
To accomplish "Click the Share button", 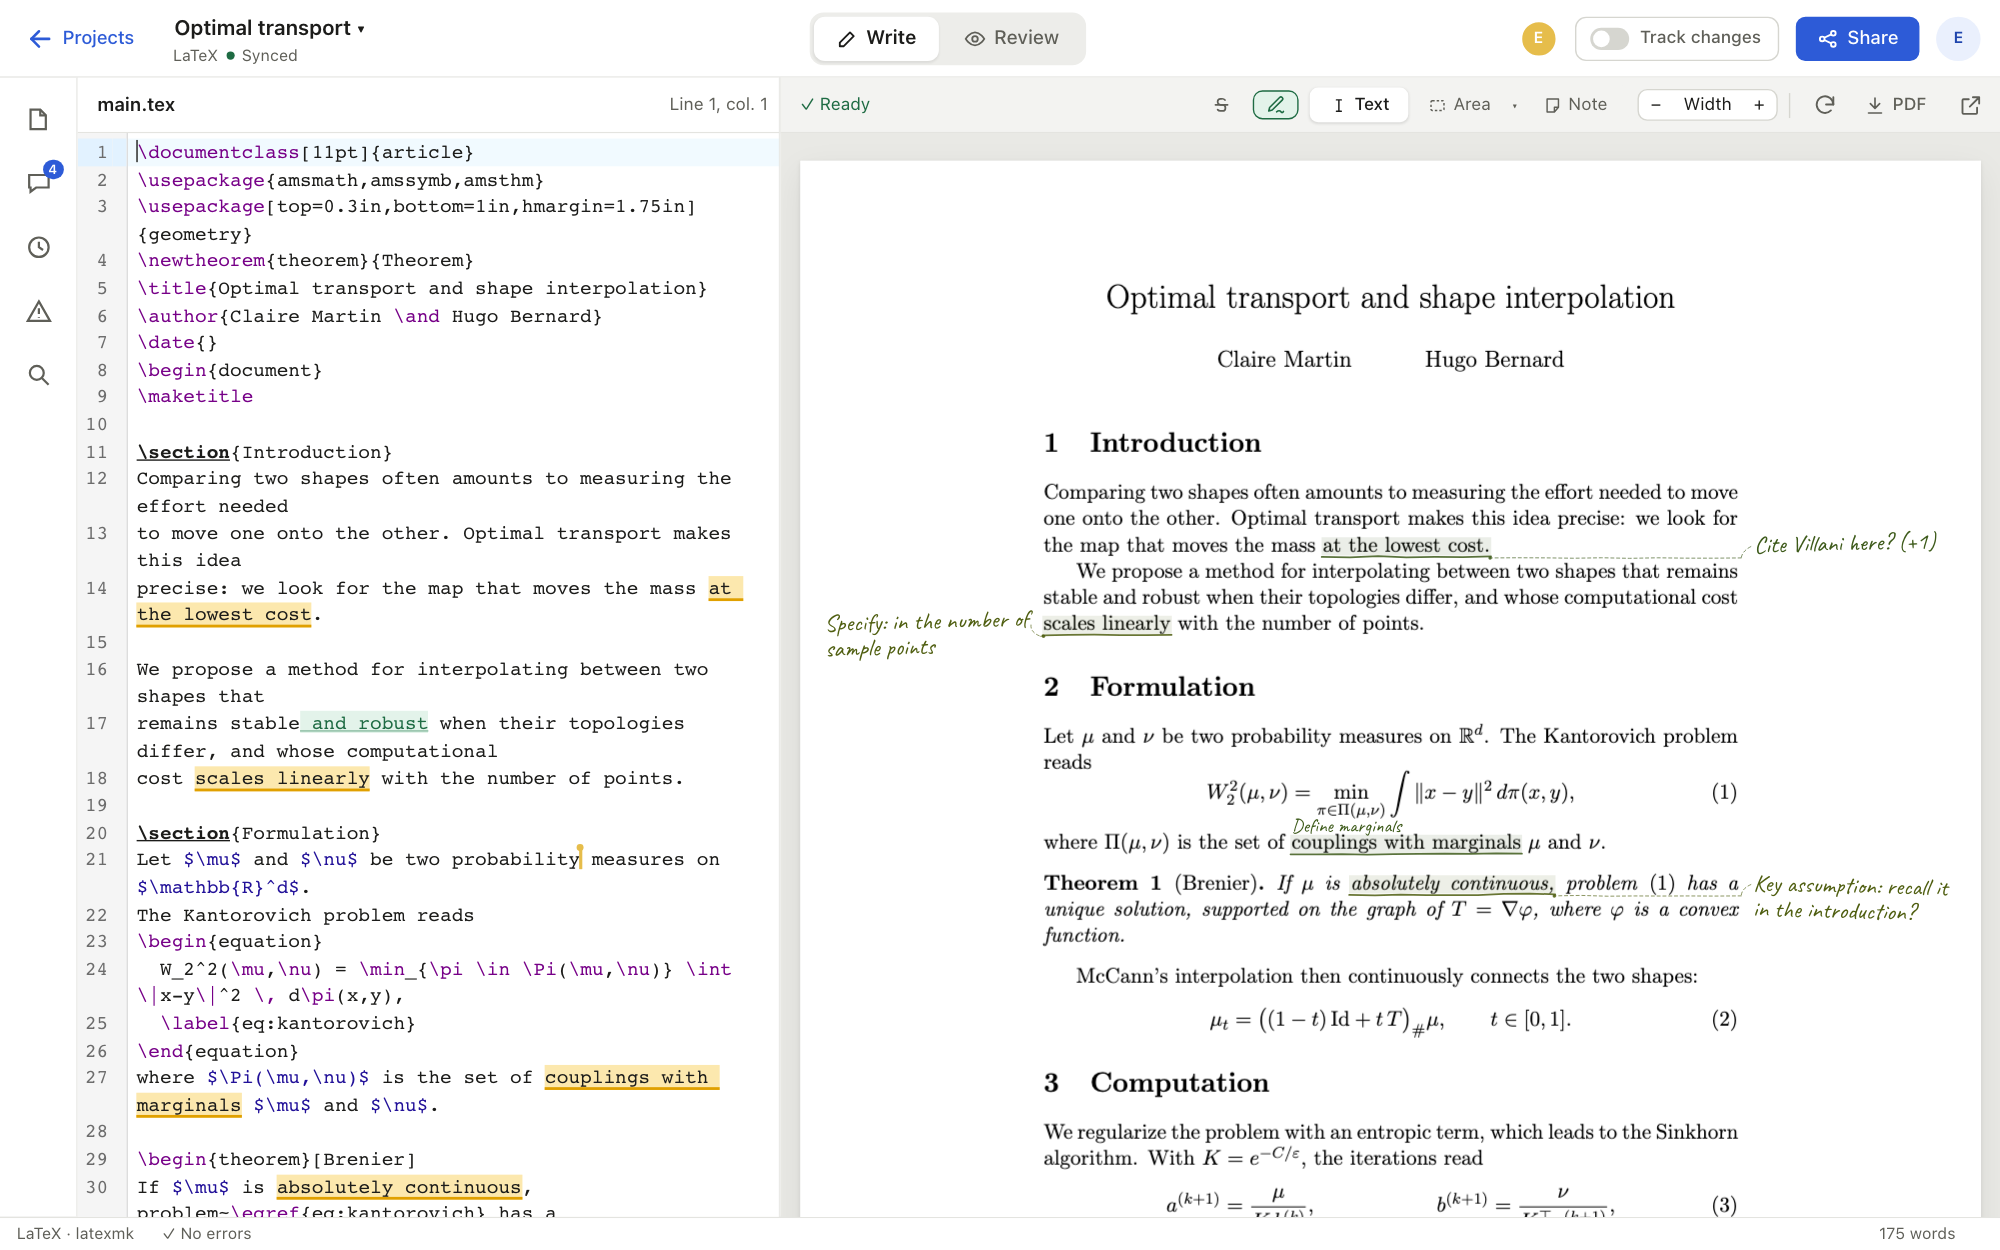I will click(1857, 38).
